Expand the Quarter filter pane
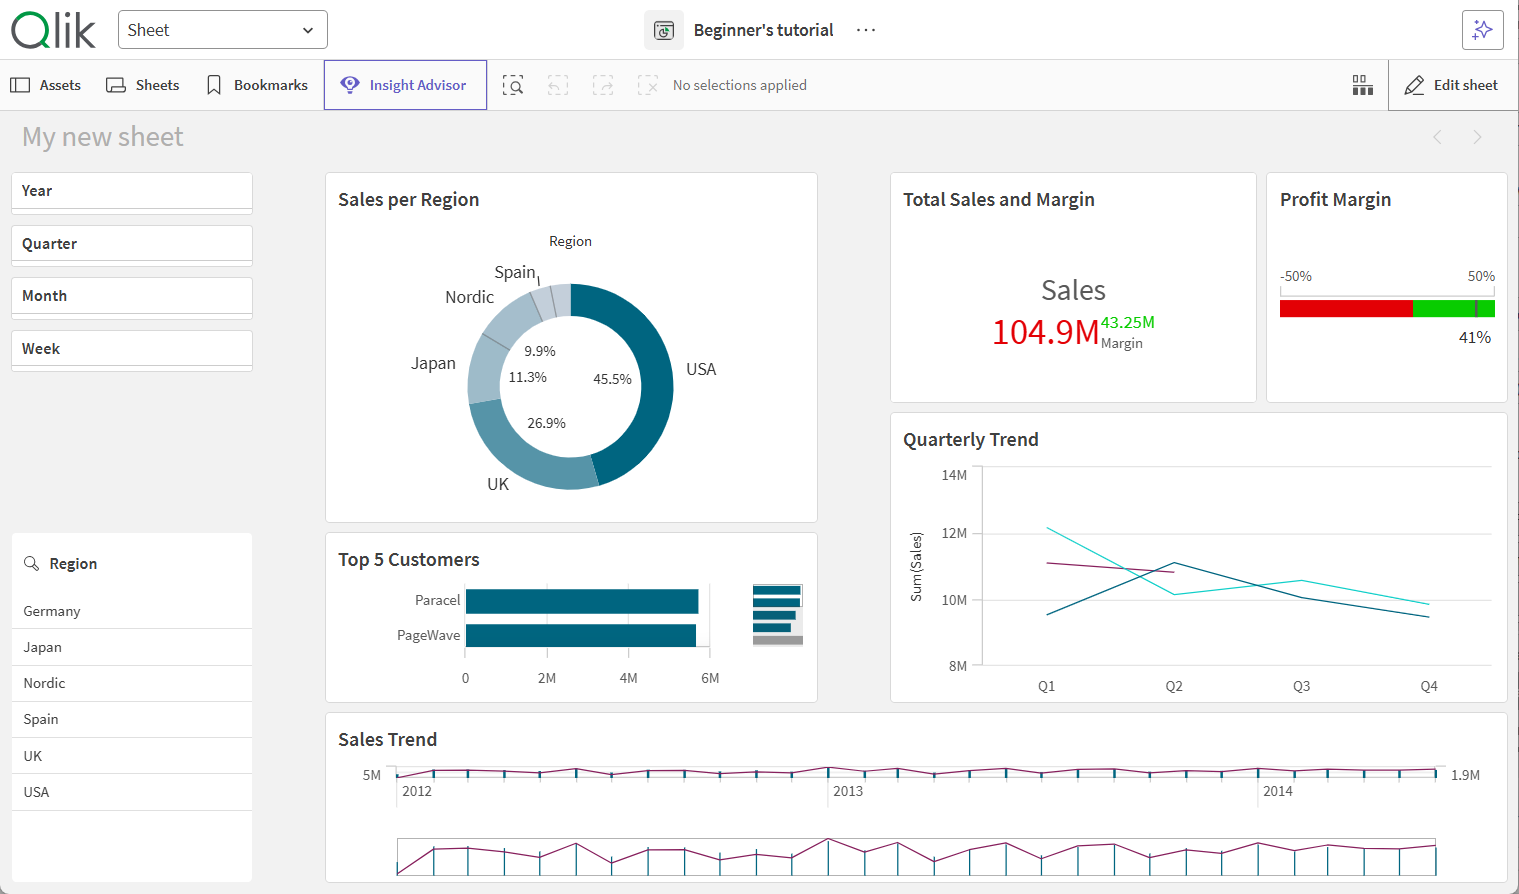Image resolution: width=1519 pixels, height=894 pixels. pos(132,244)
